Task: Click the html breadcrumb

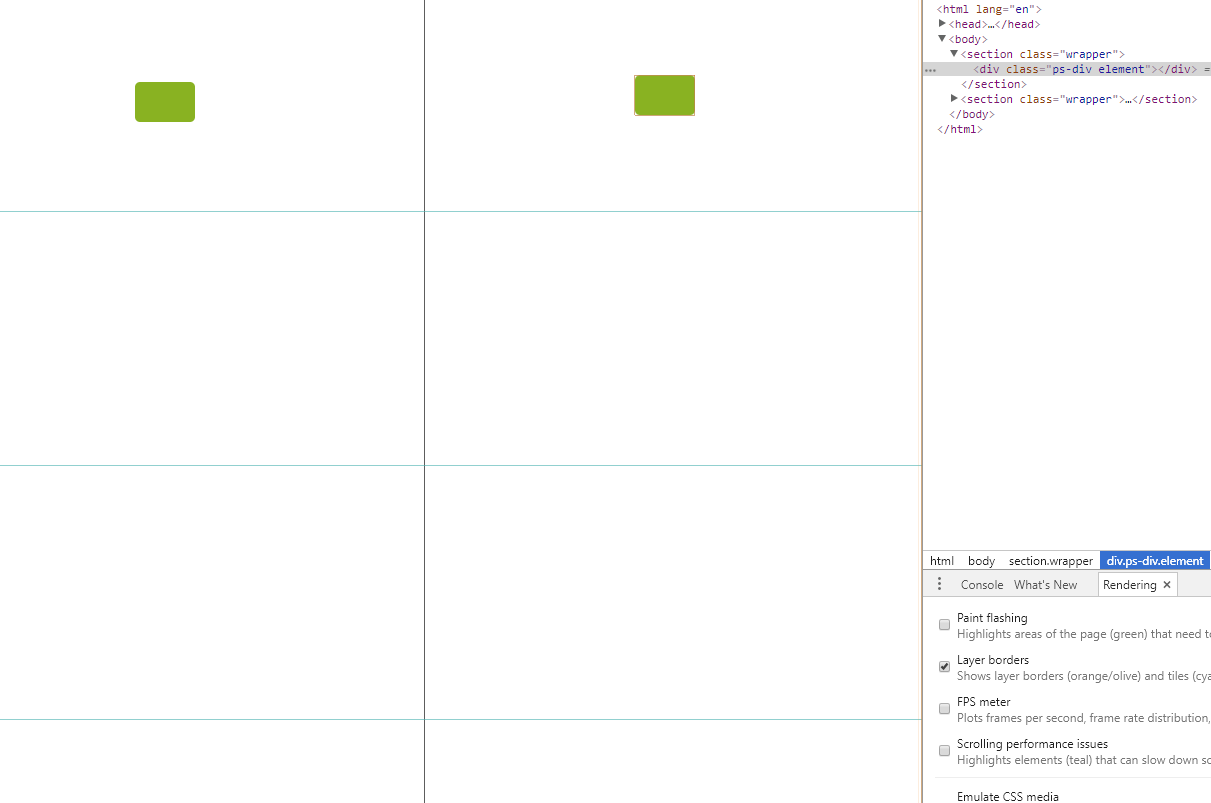Action: coord(941,560)
